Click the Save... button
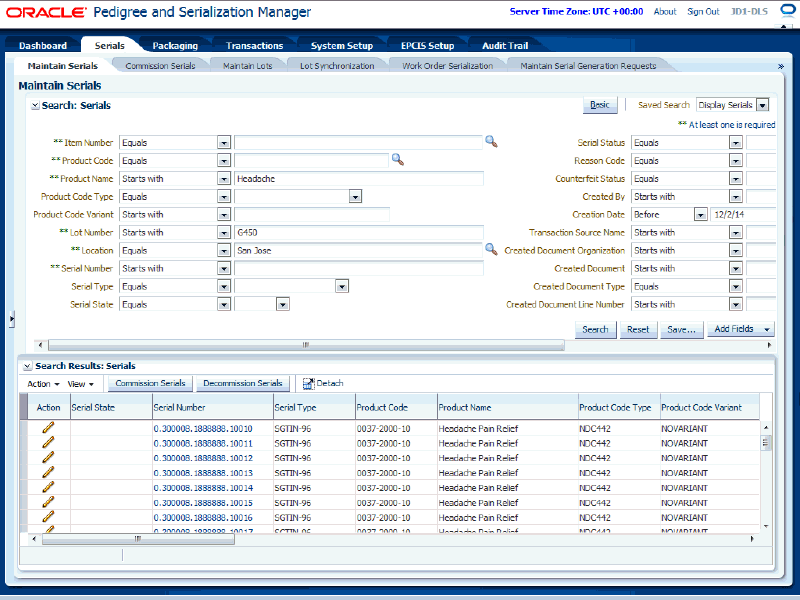800x600 pixels. 682,330
